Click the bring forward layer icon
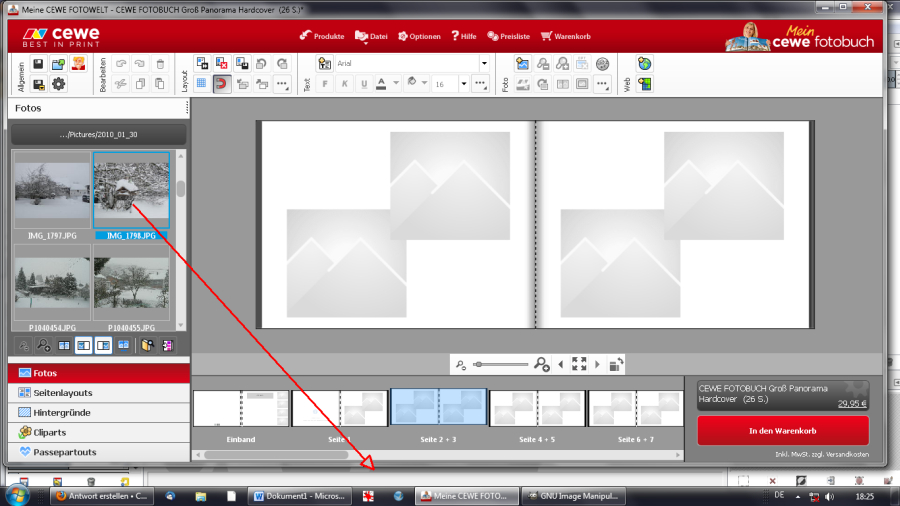The image size is (900, 506). 262,84
